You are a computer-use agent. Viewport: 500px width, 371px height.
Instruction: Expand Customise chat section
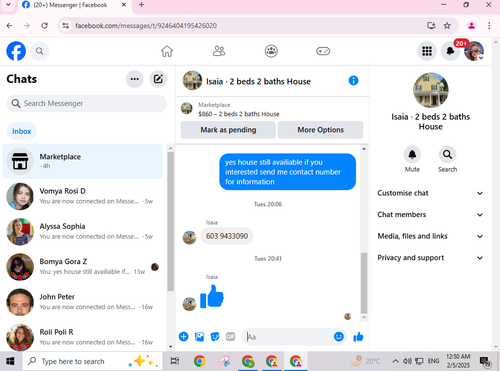click(x=430, y=193)
